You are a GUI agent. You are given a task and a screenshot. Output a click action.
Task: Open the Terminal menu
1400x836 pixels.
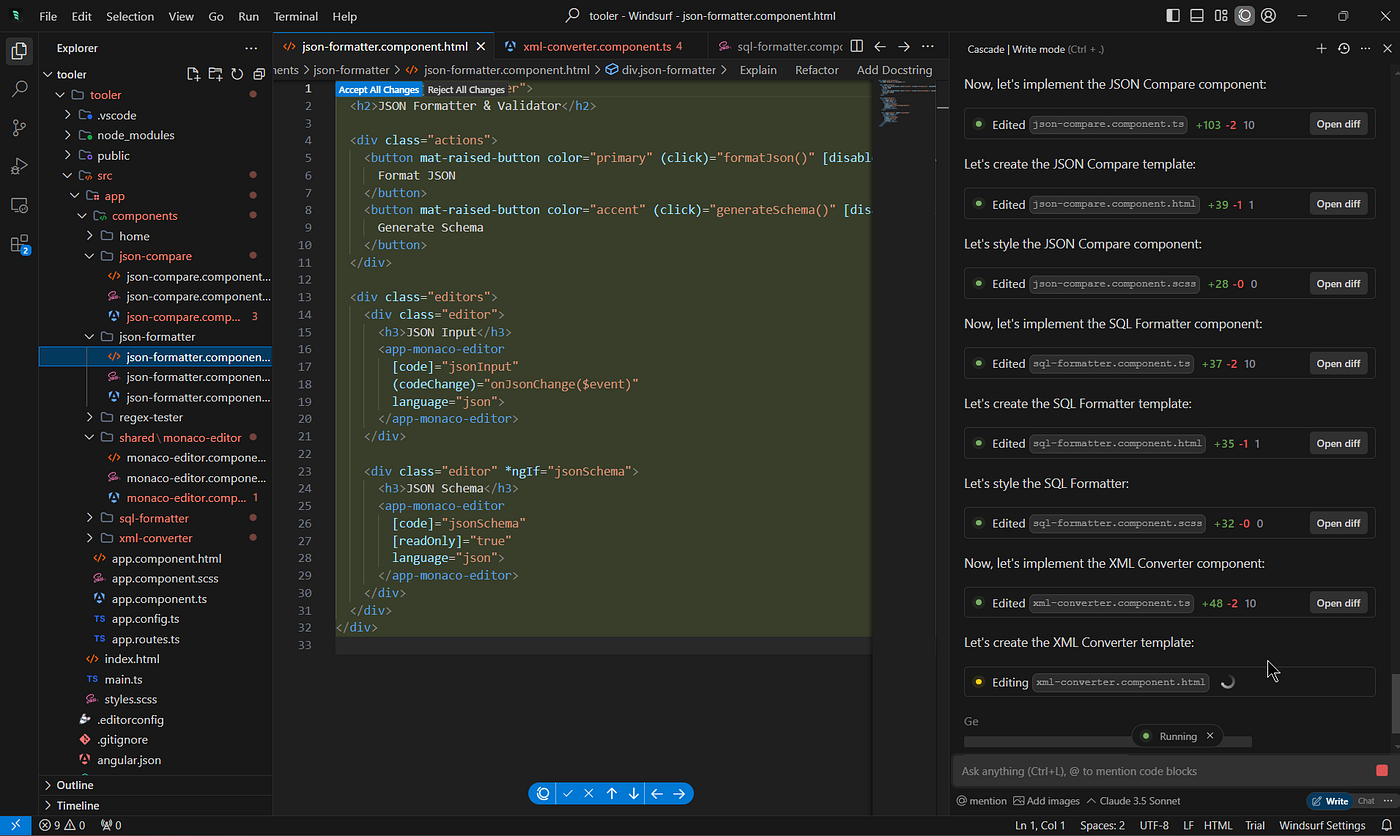pyautogui.click(x=295, y=16)
